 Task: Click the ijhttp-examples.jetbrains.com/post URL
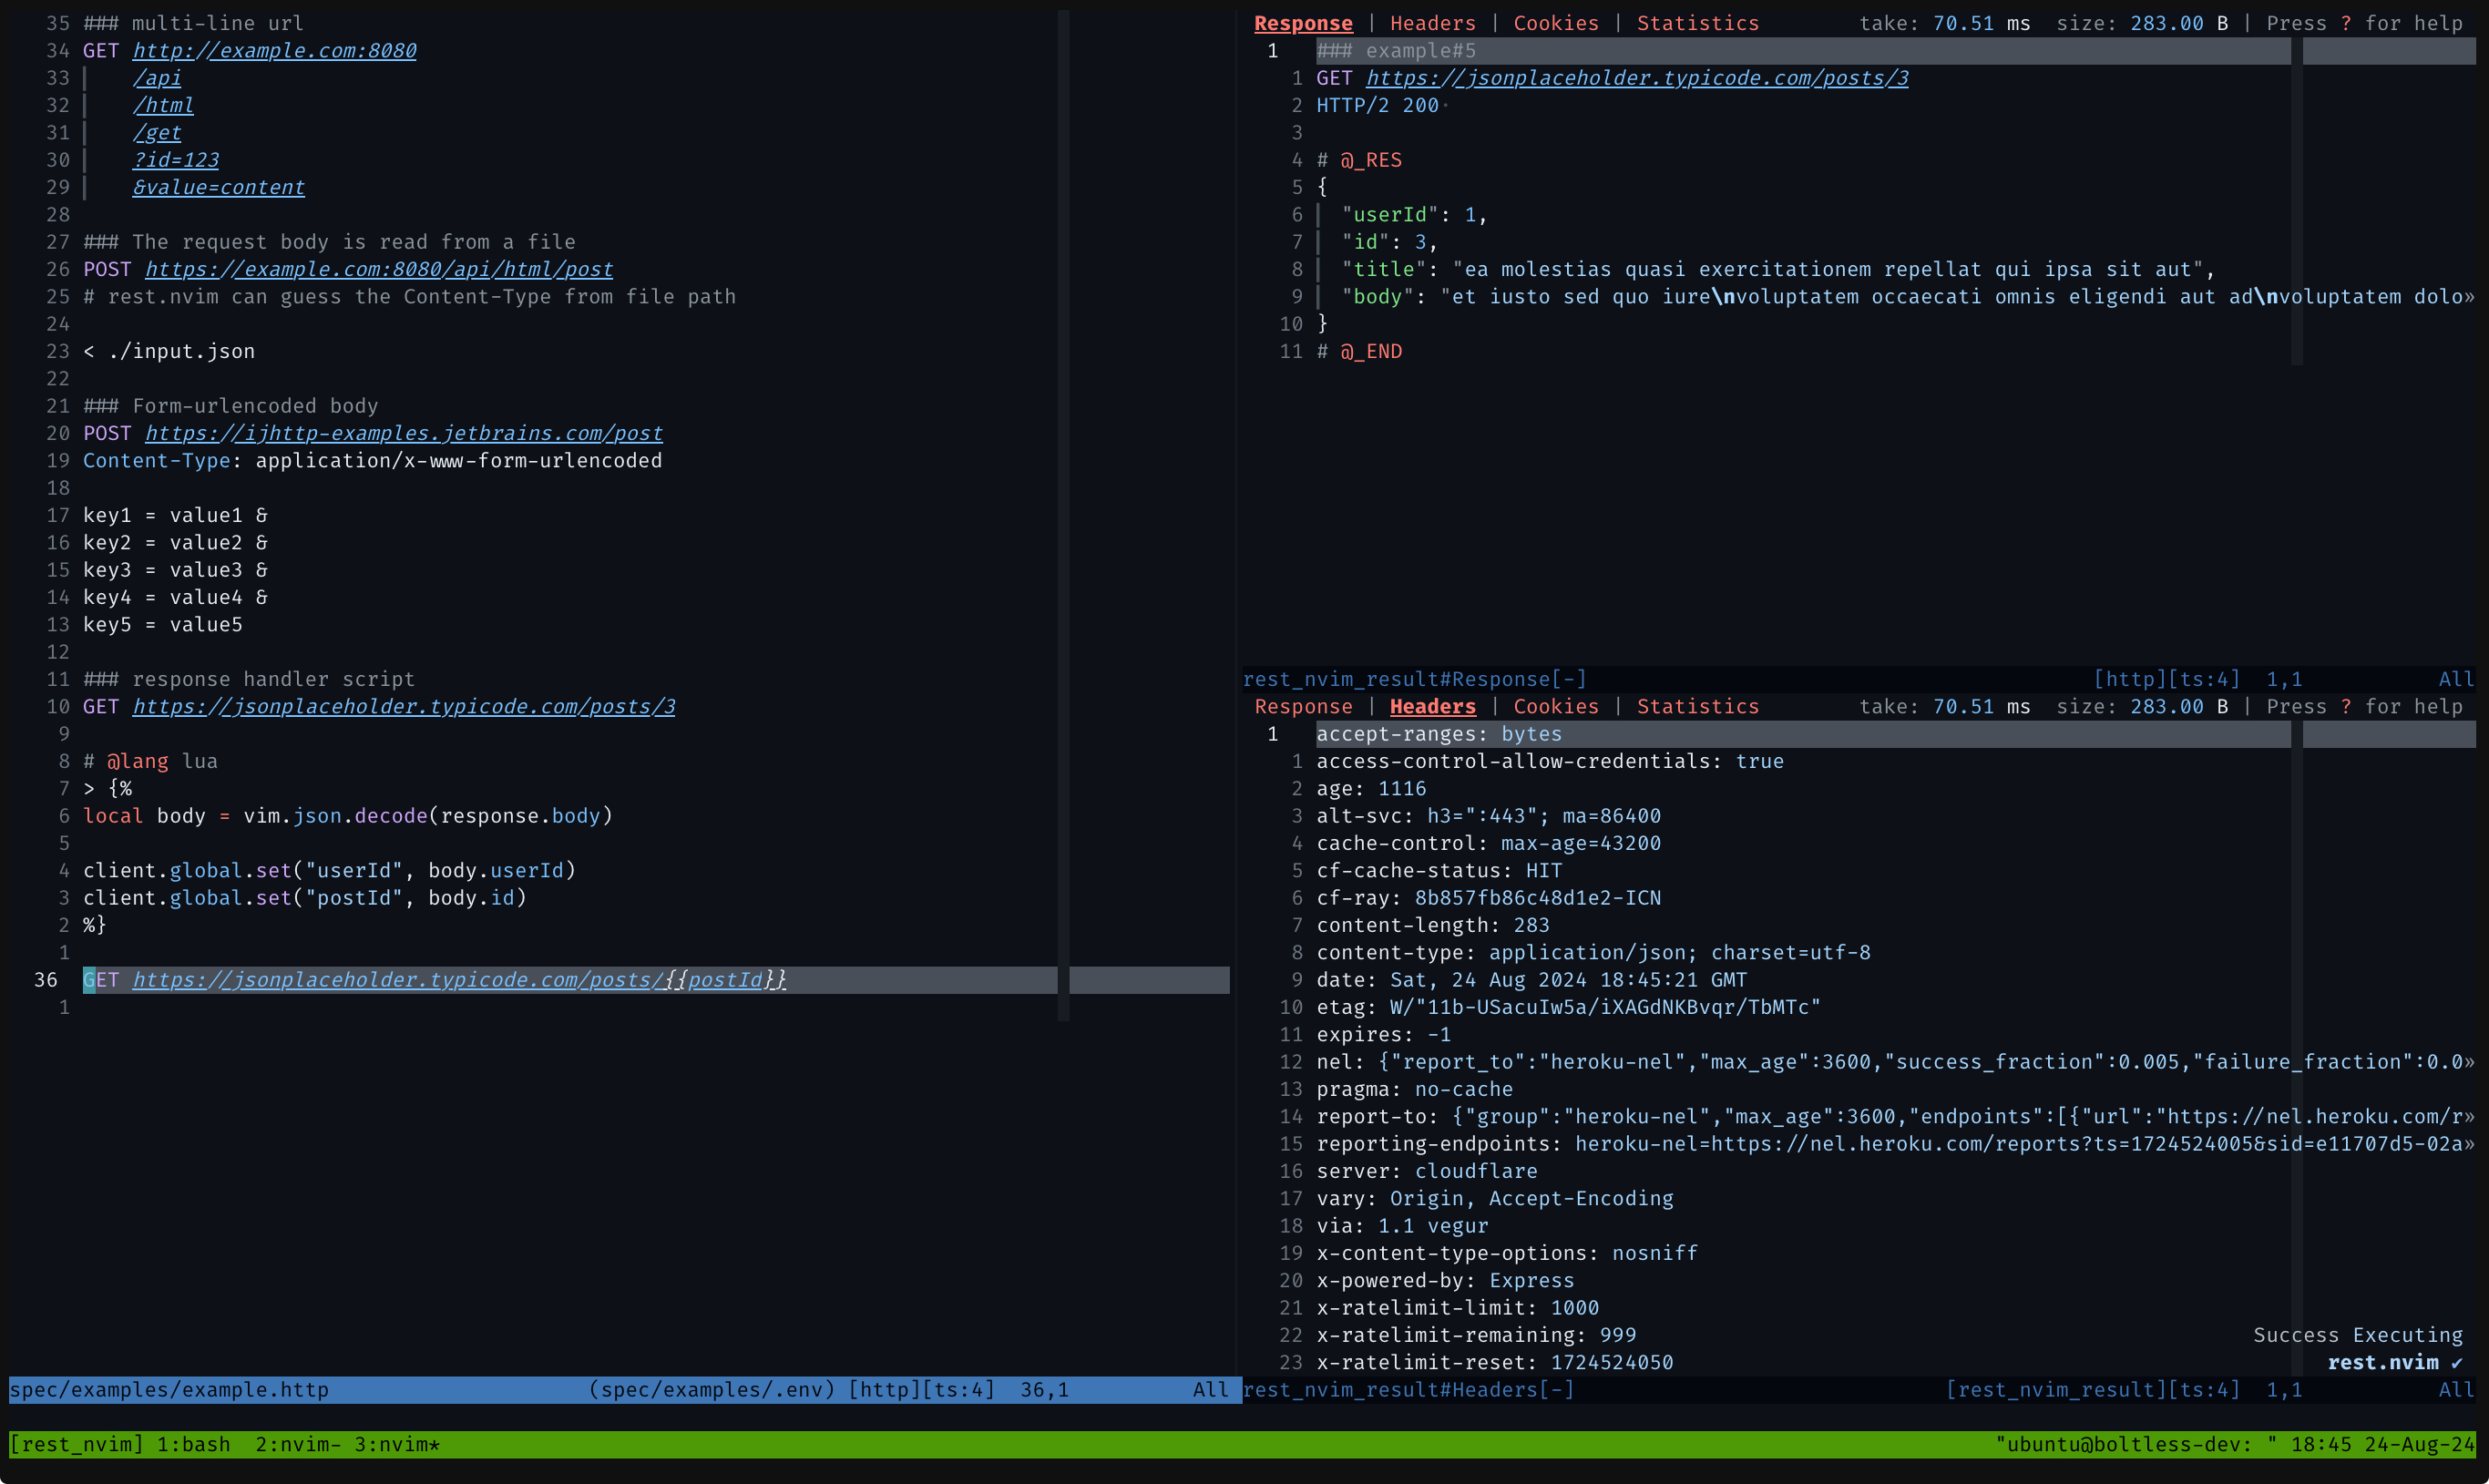pos(404,433)
